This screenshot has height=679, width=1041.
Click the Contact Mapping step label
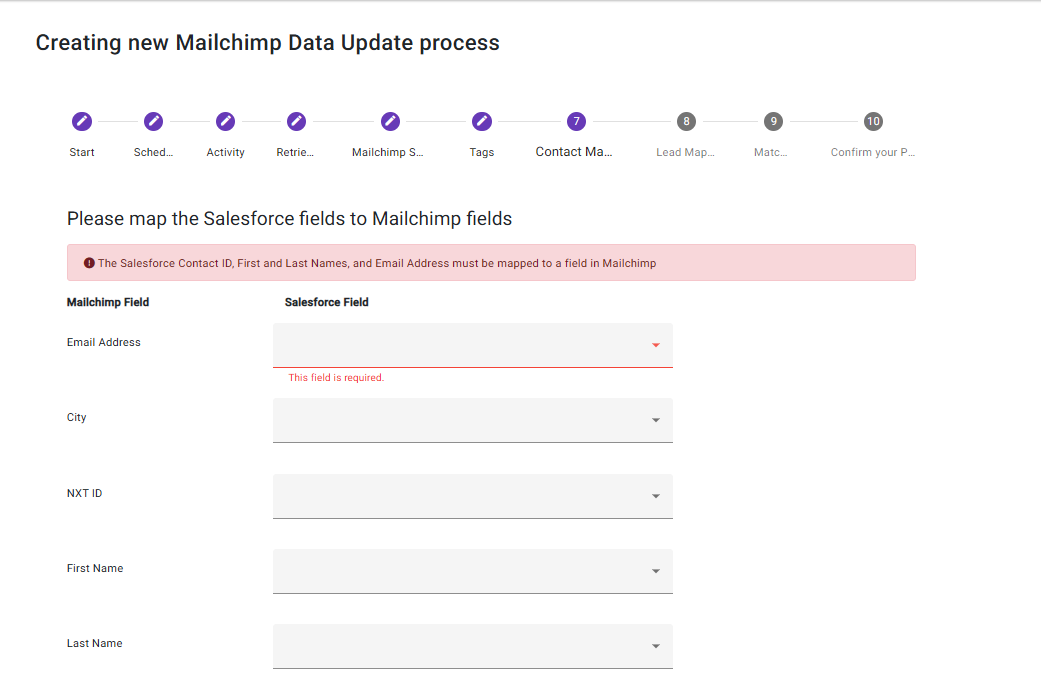[574, 152]
